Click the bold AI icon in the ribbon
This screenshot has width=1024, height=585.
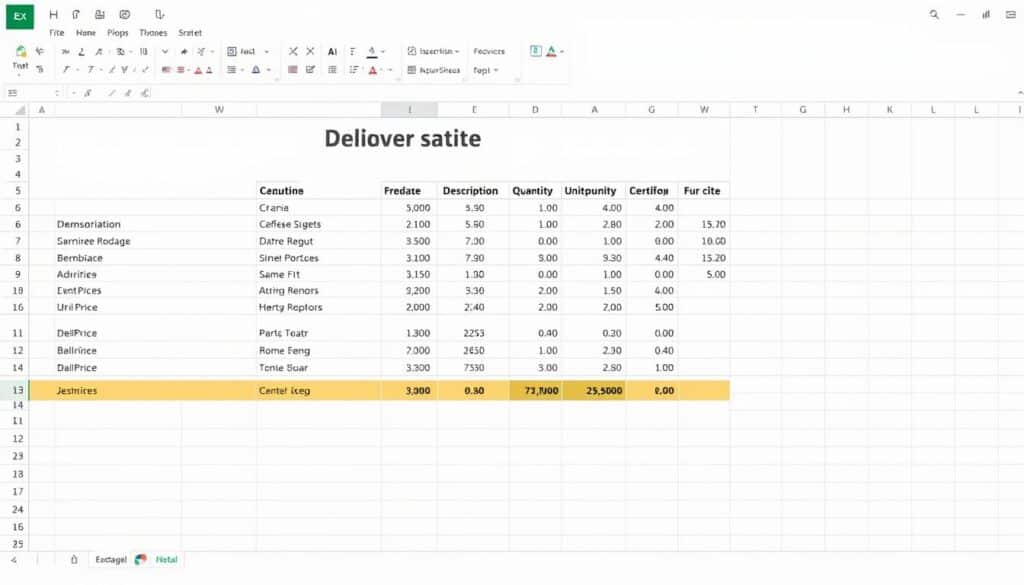pos(332,52)
